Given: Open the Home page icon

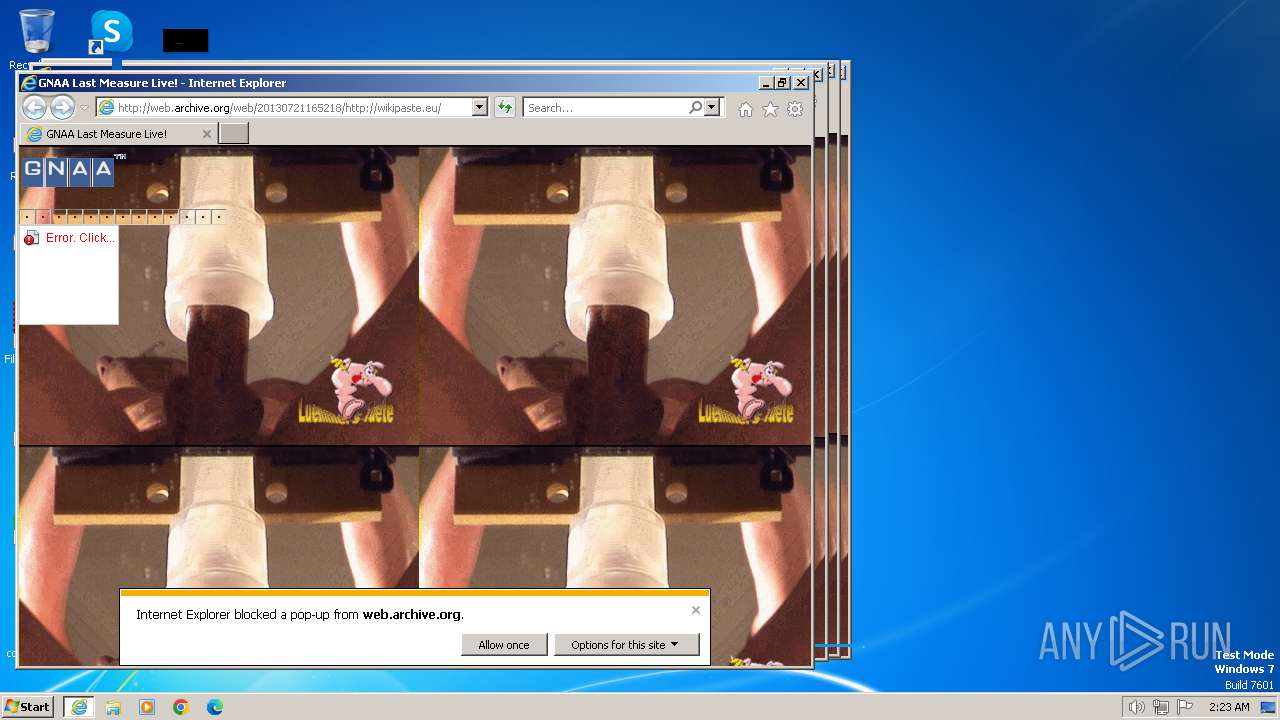Looking at the screenshot, I should tap(745, 109).
